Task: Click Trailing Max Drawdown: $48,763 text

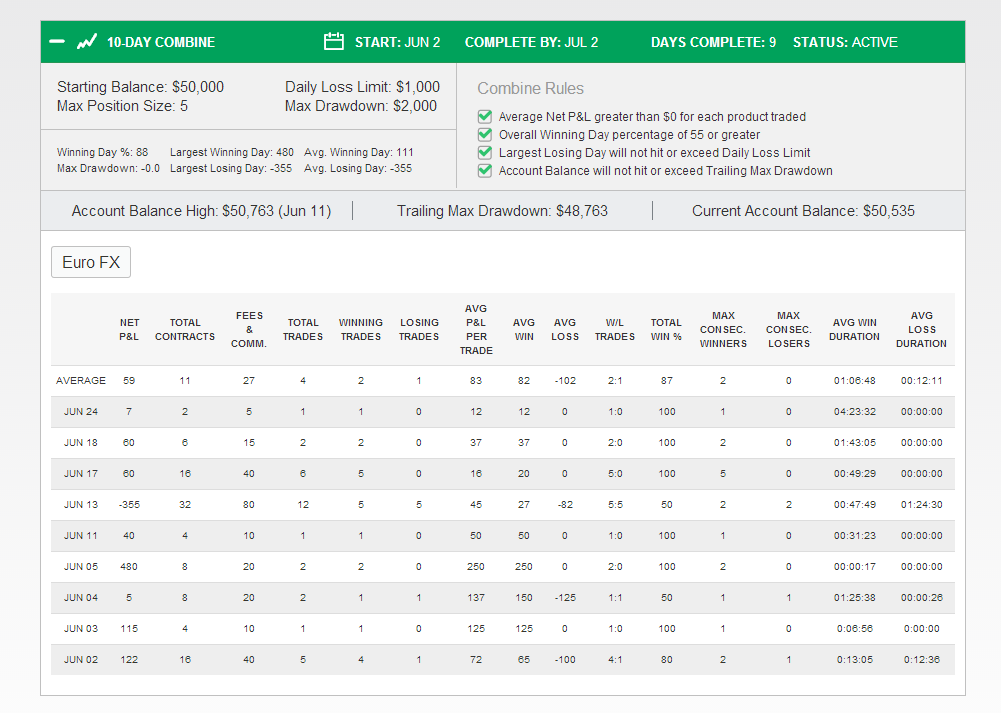Action: pyautogui.click(x=502, y=211)
